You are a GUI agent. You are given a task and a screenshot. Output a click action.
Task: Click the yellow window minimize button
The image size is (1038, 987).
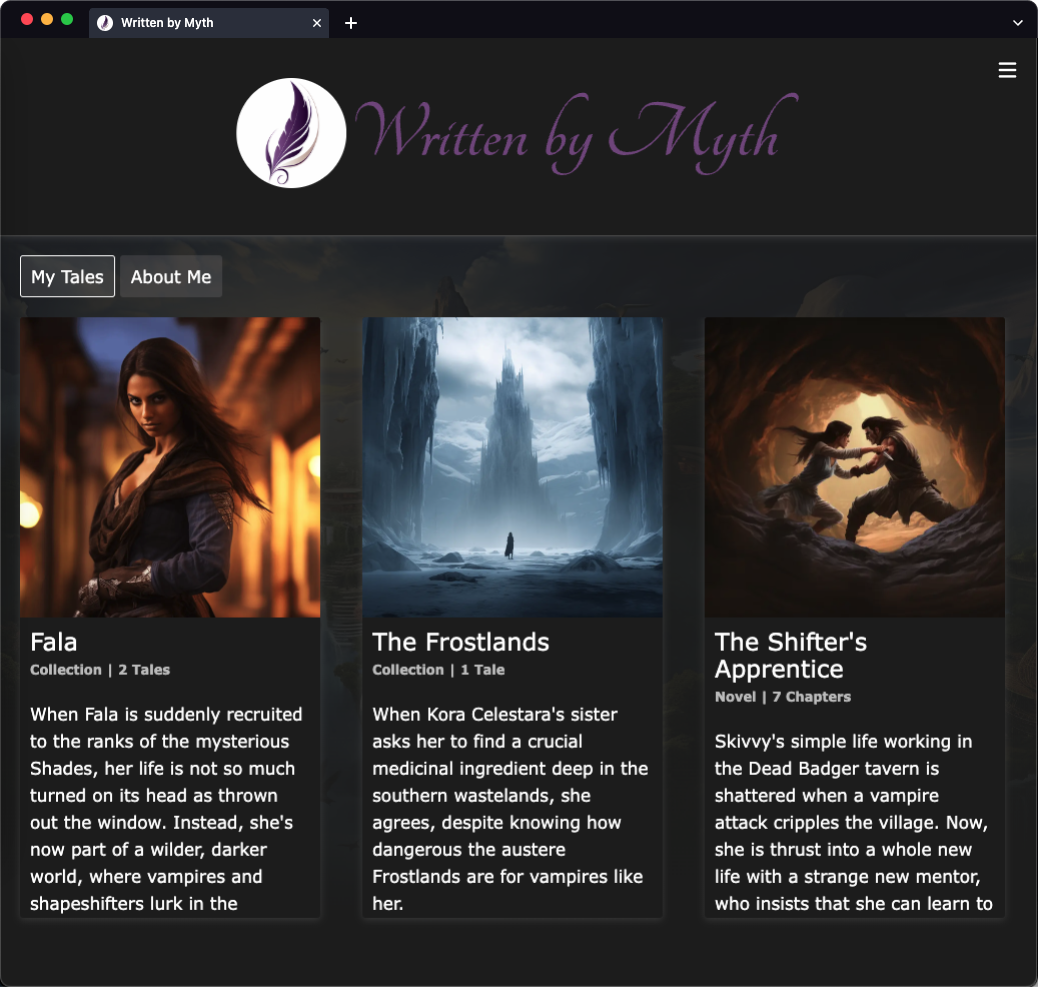[47, 19]
